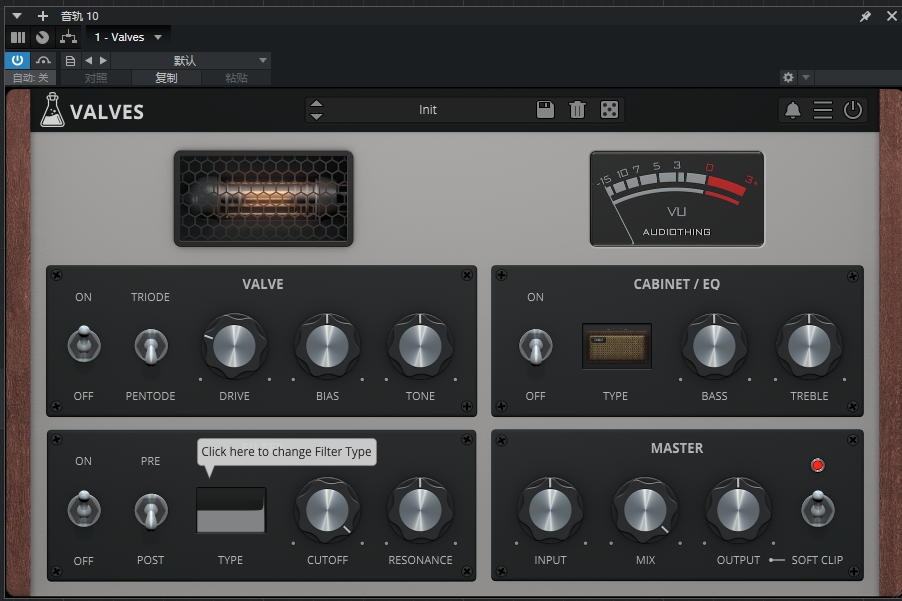The image size is (902, 601).
Task: Click the Resonance knob
Action: [x=420, y=511]
